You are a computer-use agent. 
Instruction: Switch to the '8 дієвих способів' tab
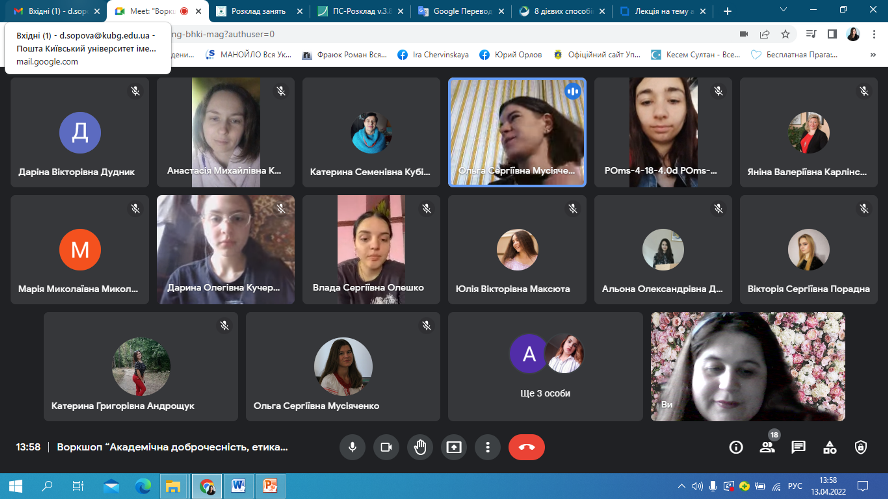click(562, 11)
